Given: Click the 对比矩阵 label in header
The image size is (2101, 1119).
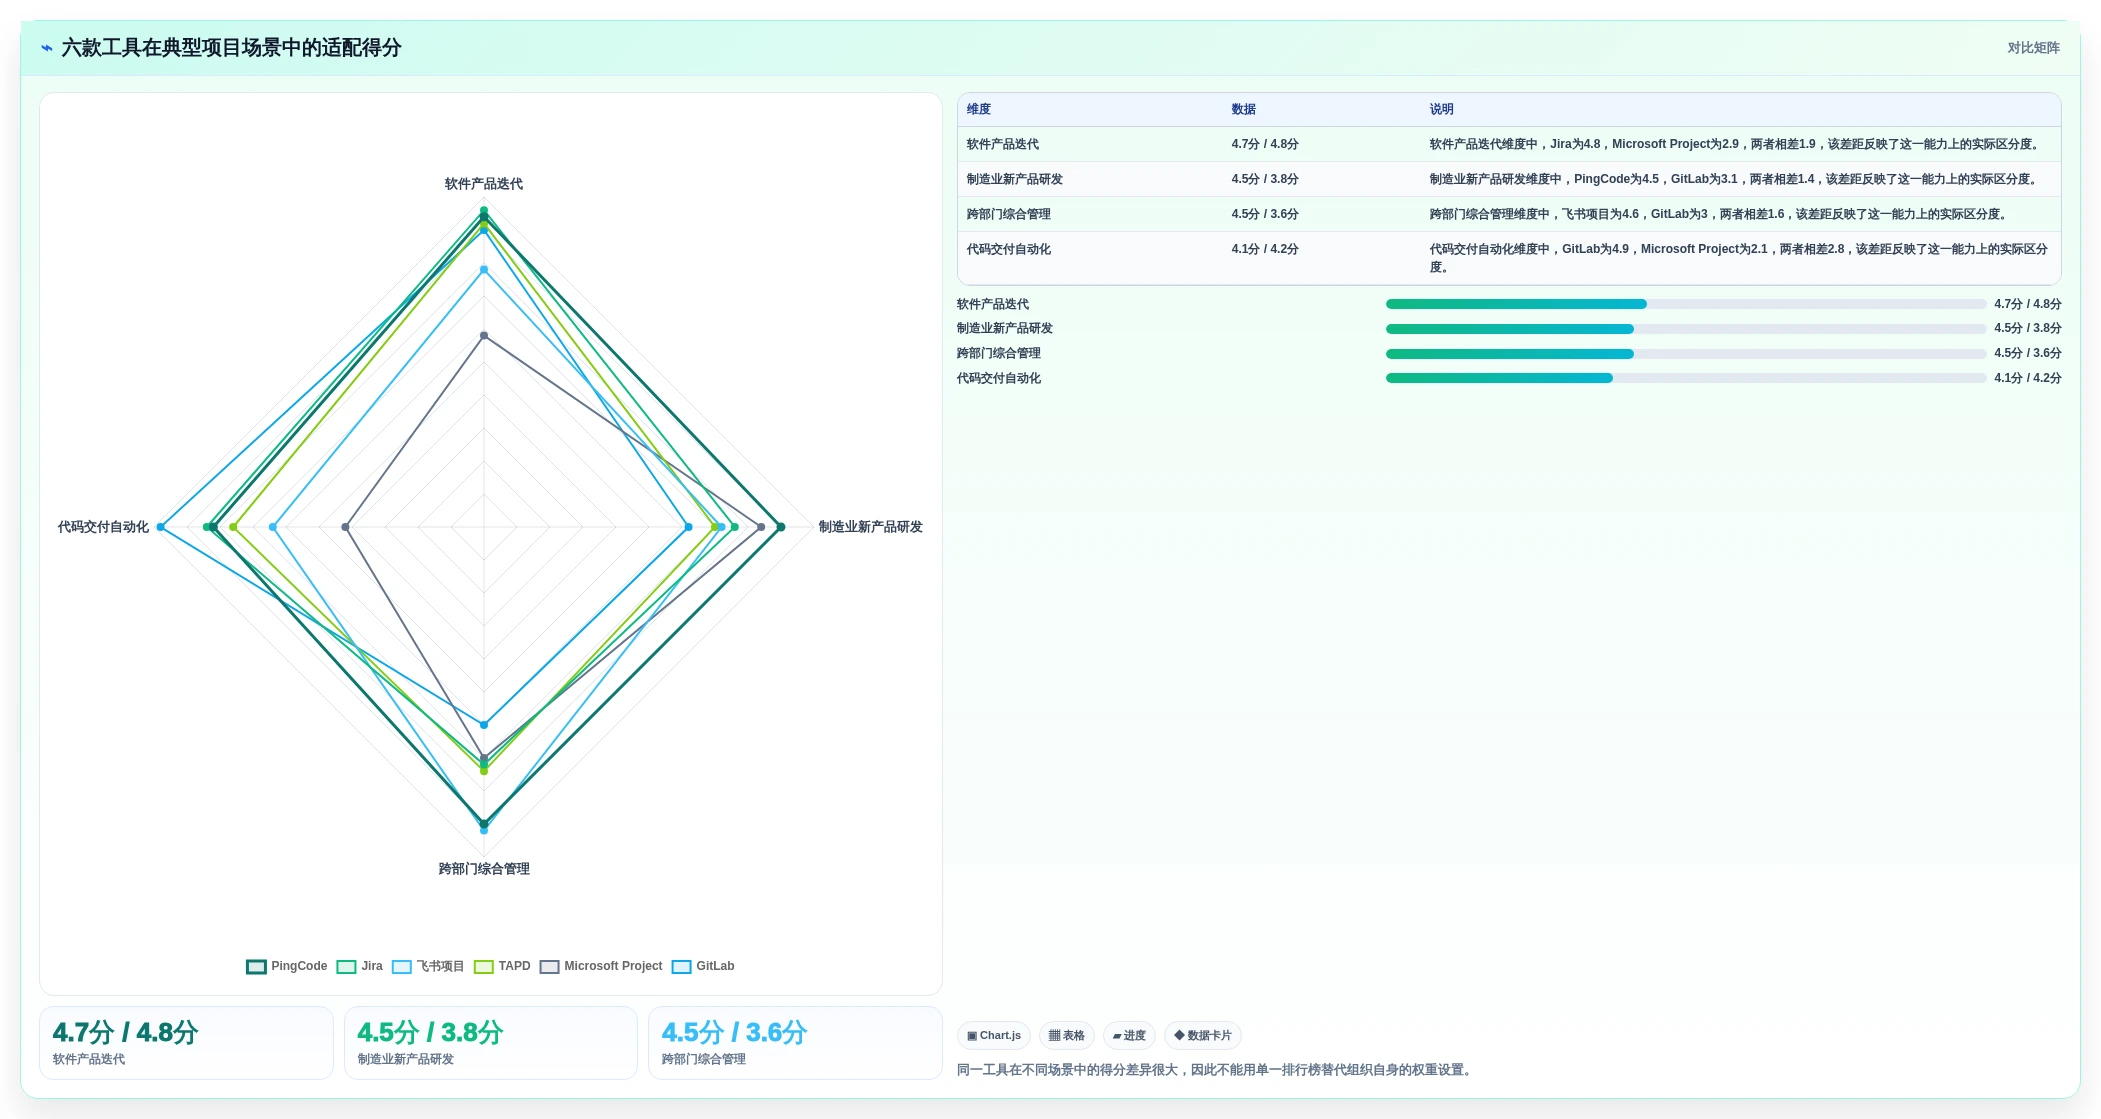Looking at the screenshot, I should [2033, 48].
